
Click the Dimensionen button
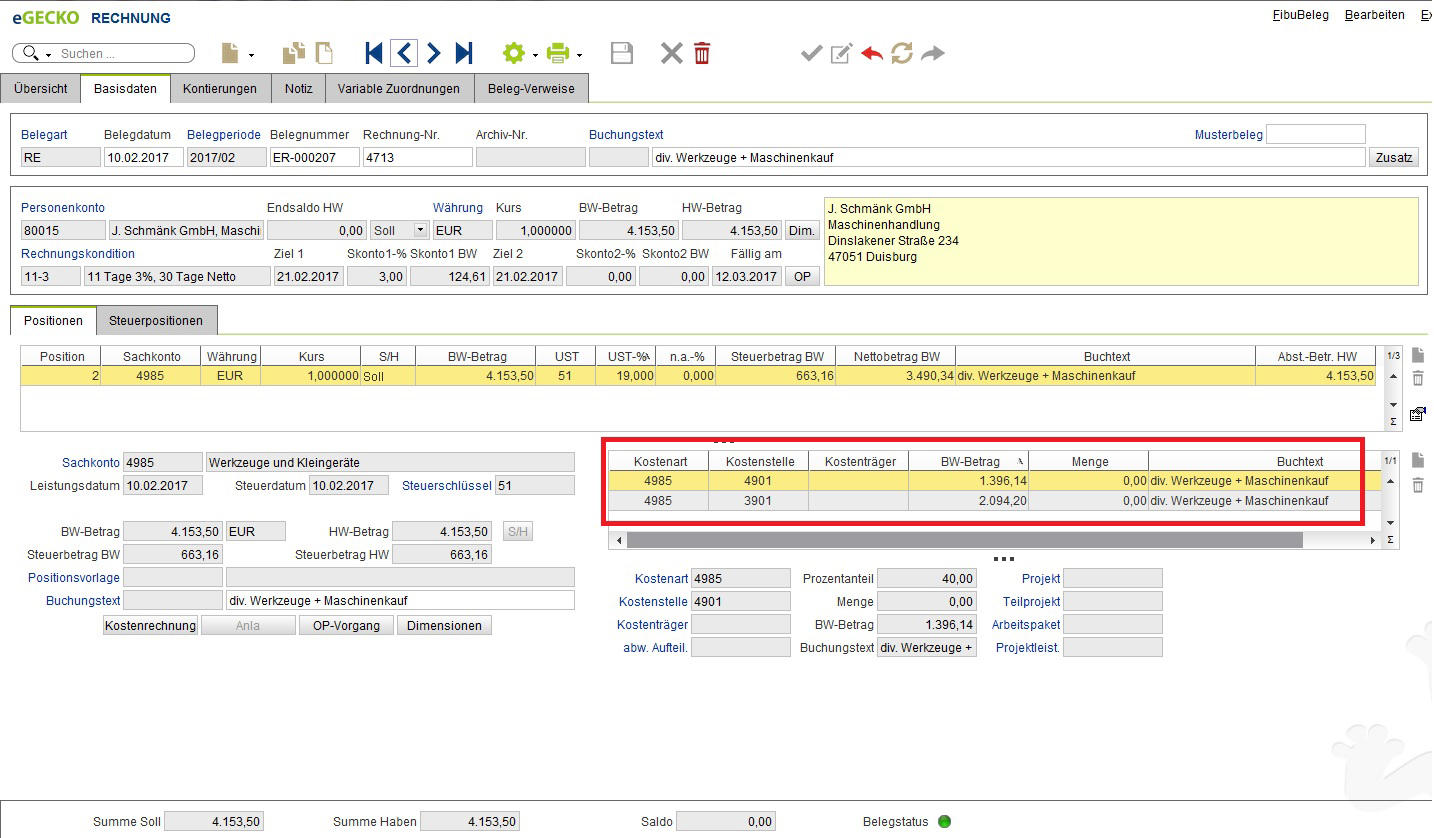444,626
